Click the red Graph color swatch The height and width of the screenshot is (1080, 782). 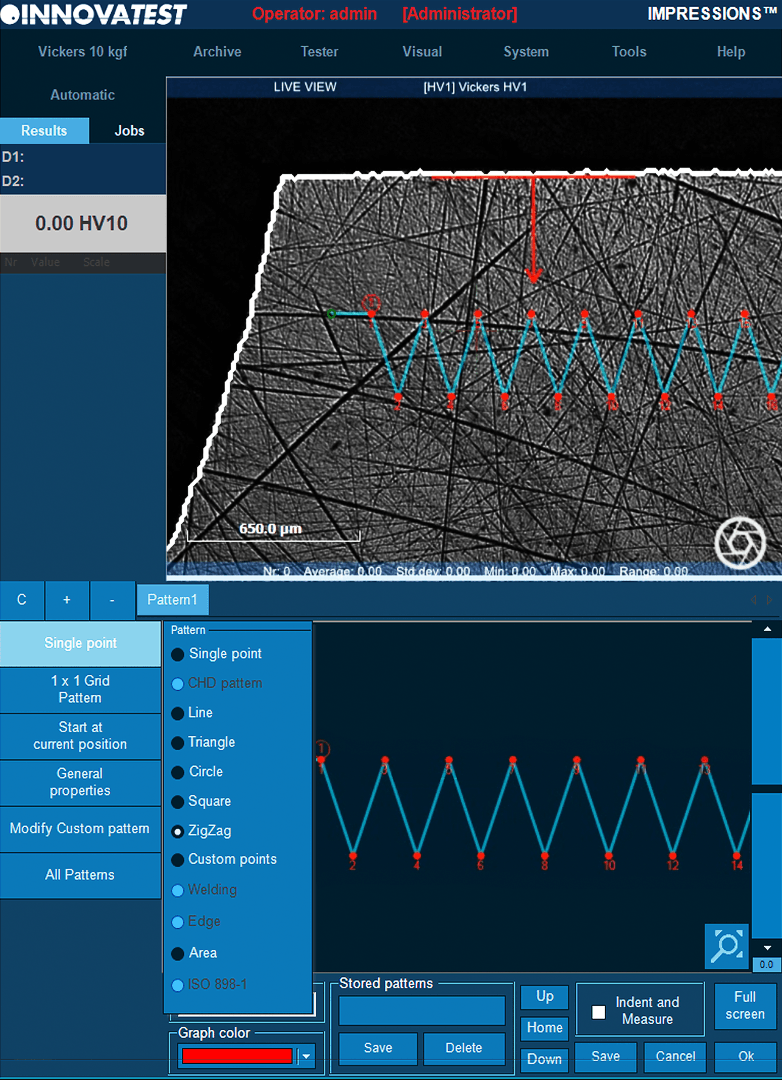(x=236, y=1056)
